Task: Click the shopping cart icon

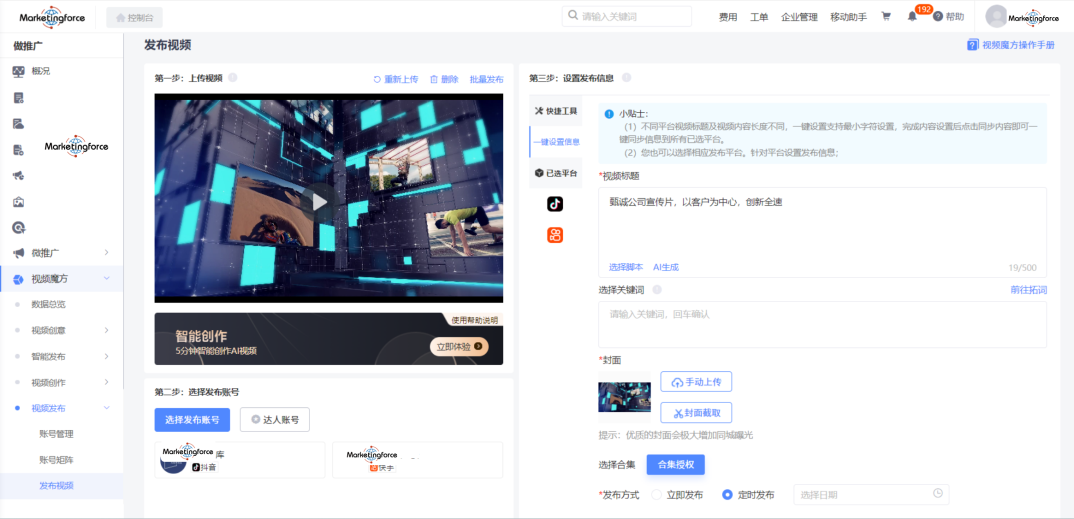Action: click(x=886, y=17)
